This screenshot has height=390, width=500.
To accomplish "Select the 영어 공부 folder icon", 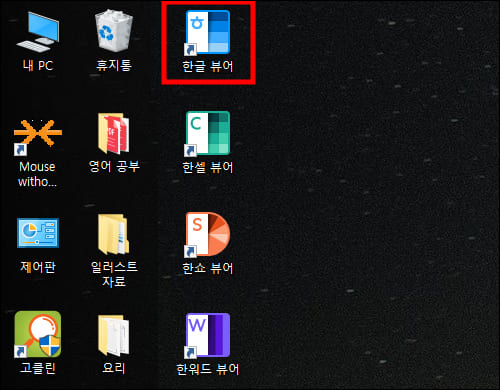I will tap(114, 133).
